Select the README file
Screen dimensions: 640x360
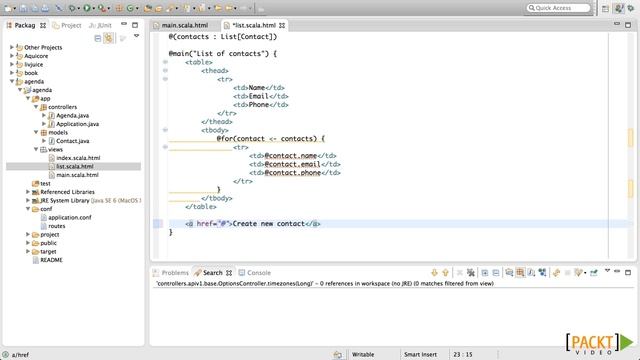point(51,260)
